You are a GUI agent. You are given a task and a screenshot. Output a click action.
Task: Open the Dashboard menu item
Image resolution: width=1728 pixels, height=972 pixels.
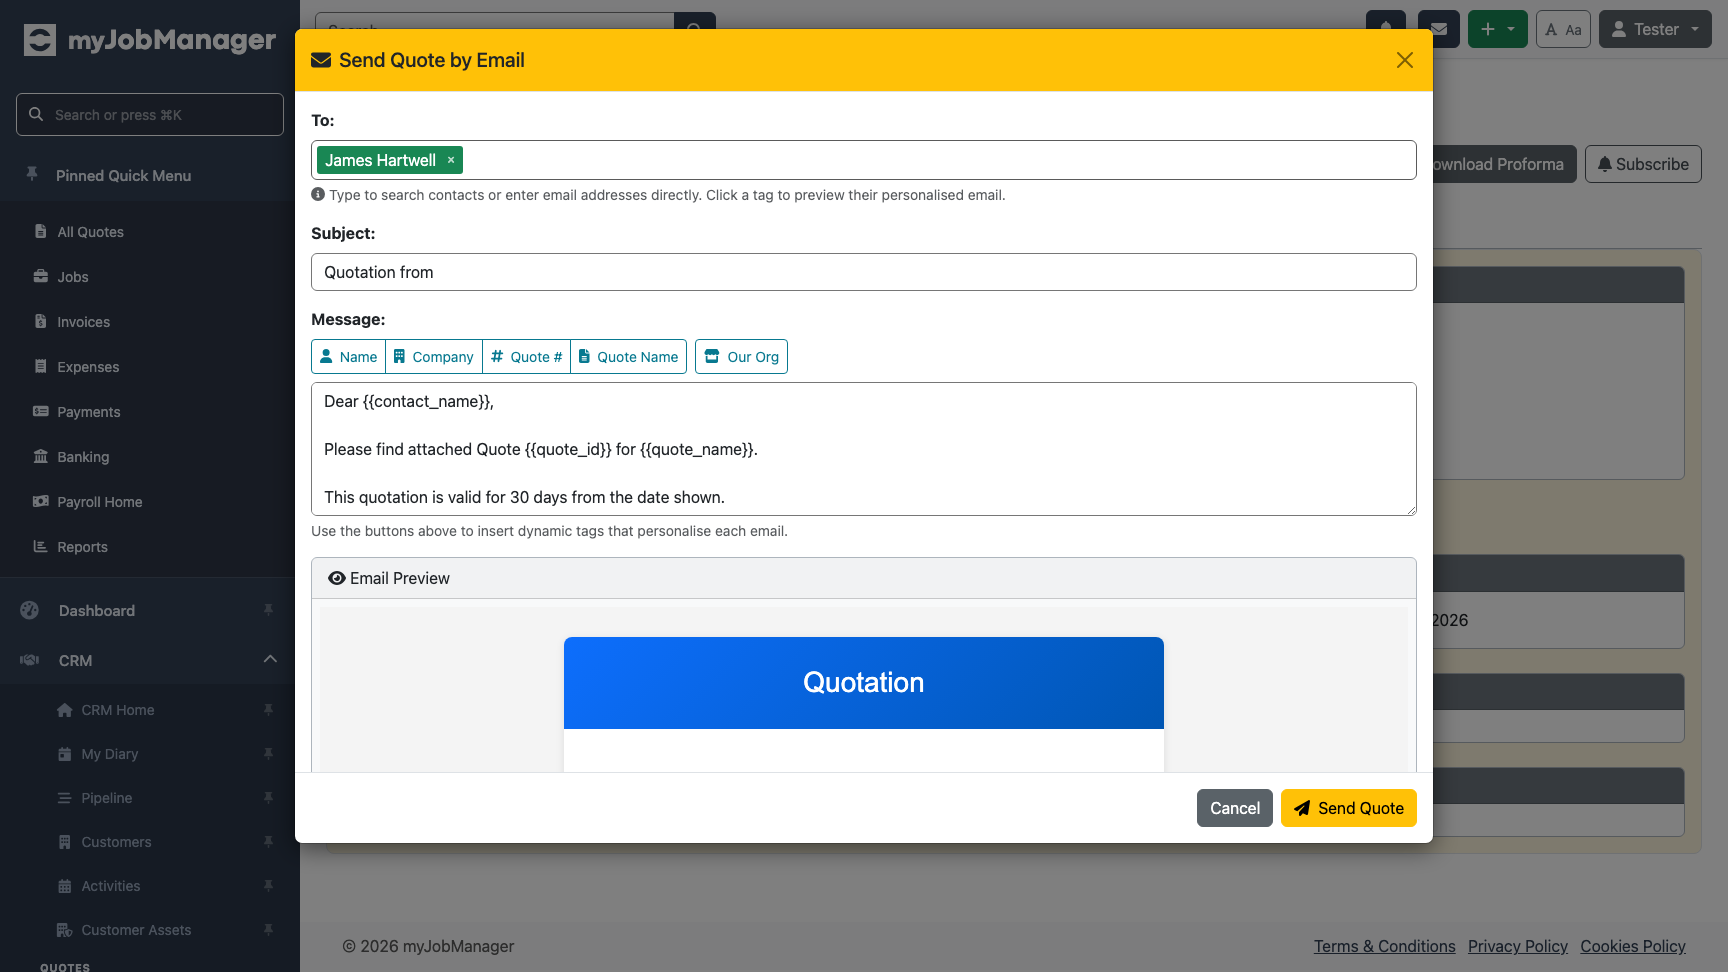coord(96,611)
